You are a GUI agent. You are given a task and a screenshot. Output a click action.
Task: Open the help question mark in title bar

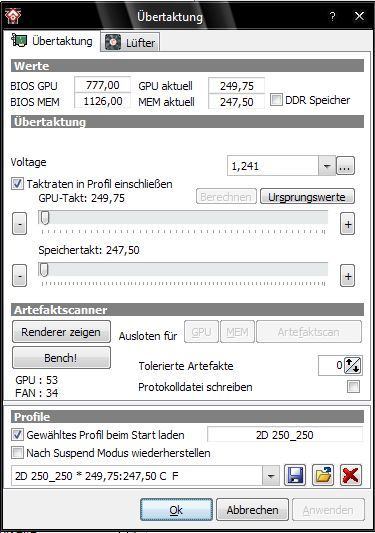tap(333, 16)
